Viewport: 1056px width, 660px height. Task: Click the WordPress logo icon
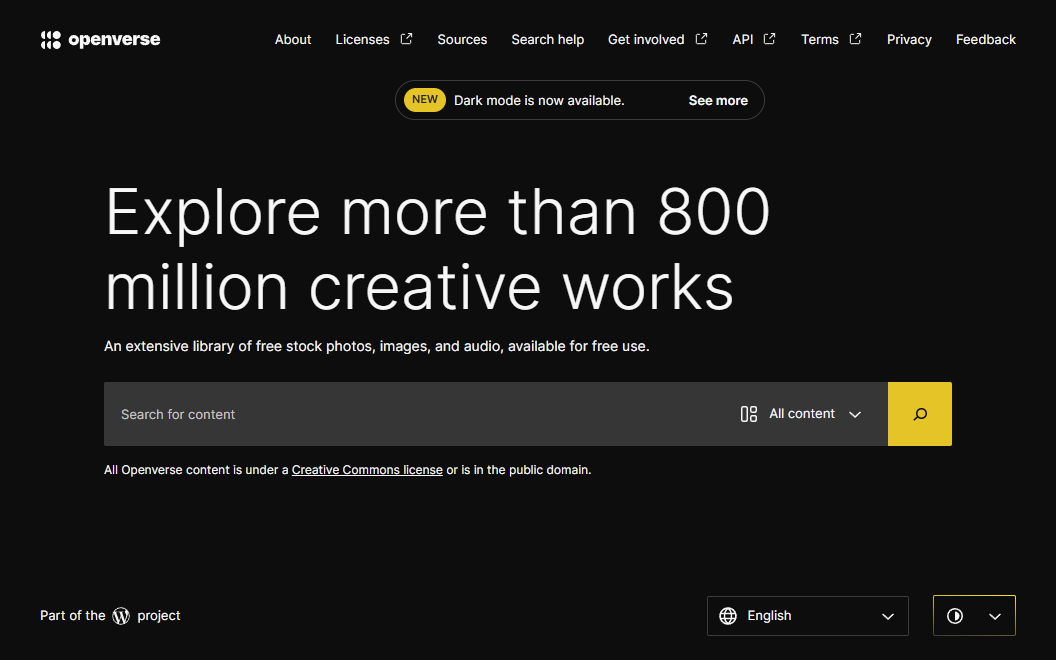click(121, 616)
